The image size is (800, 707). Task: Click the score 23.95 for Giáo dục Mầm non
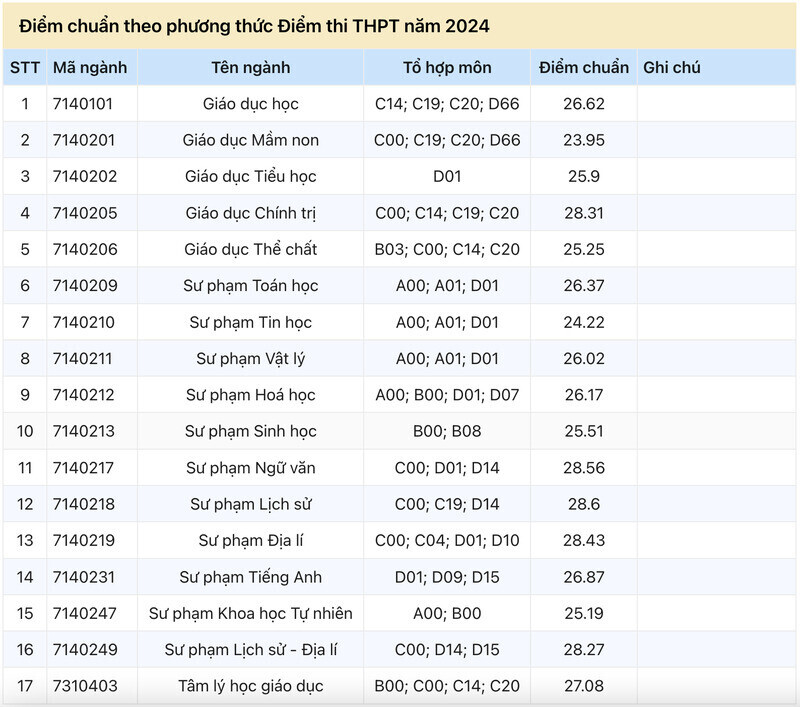[x=583, y=140]
